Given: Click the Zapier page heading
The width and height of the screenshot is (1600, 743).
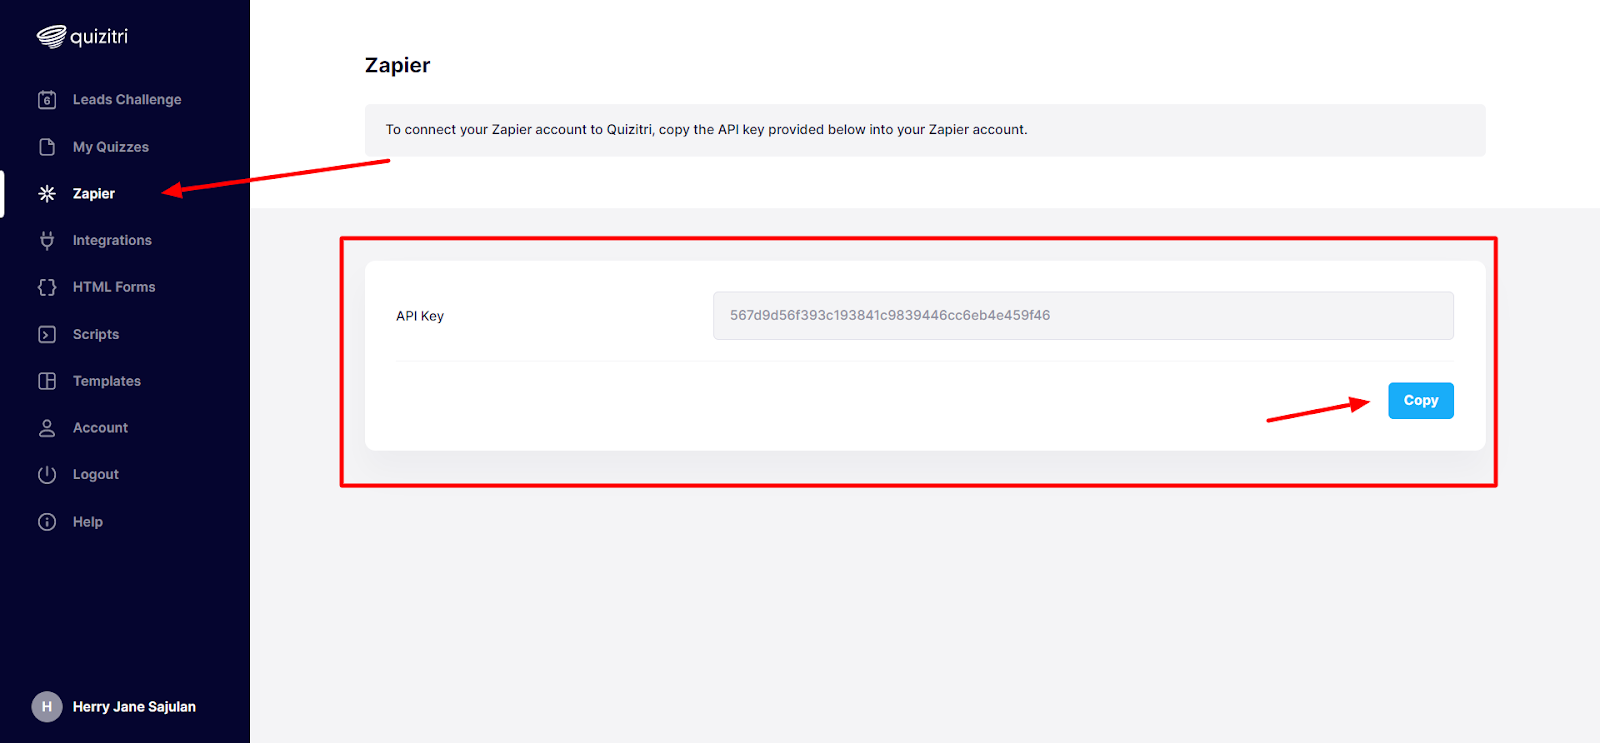Looking at the screenshot, I should click(x=397, y=66).
